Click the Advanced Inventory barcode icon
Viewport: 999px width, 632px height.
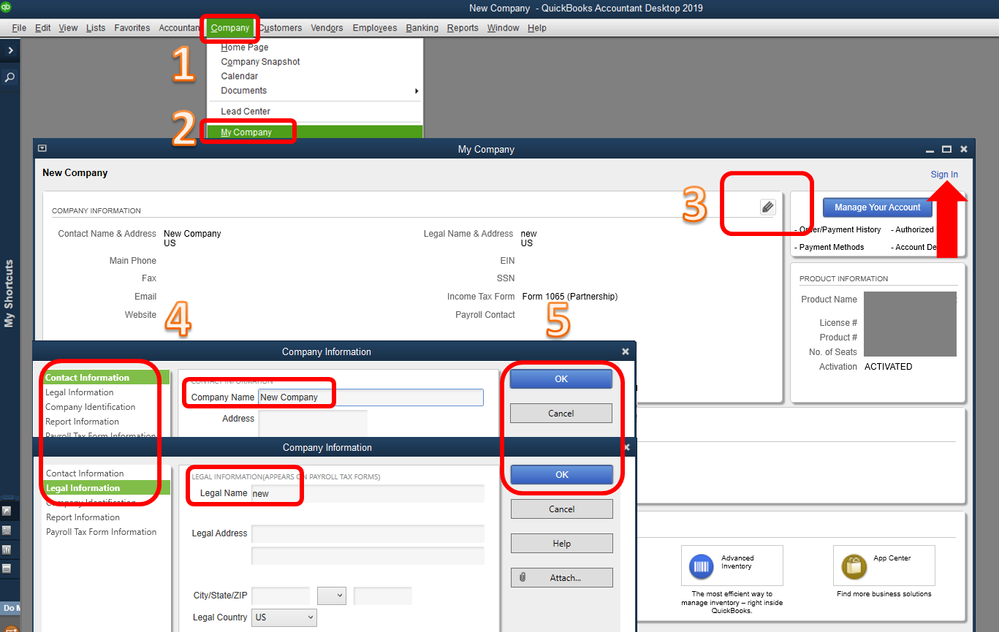701,566
